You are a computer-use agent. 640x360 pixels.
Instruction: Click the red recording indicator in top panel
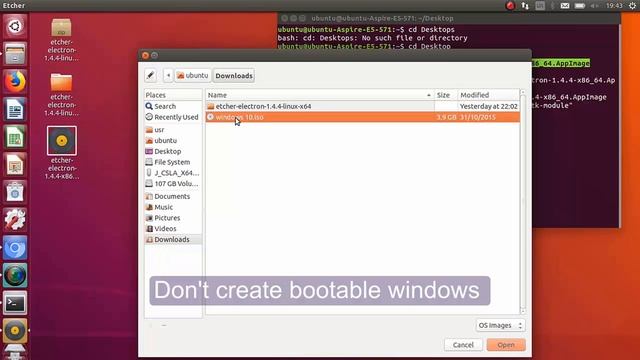(510, 6)
